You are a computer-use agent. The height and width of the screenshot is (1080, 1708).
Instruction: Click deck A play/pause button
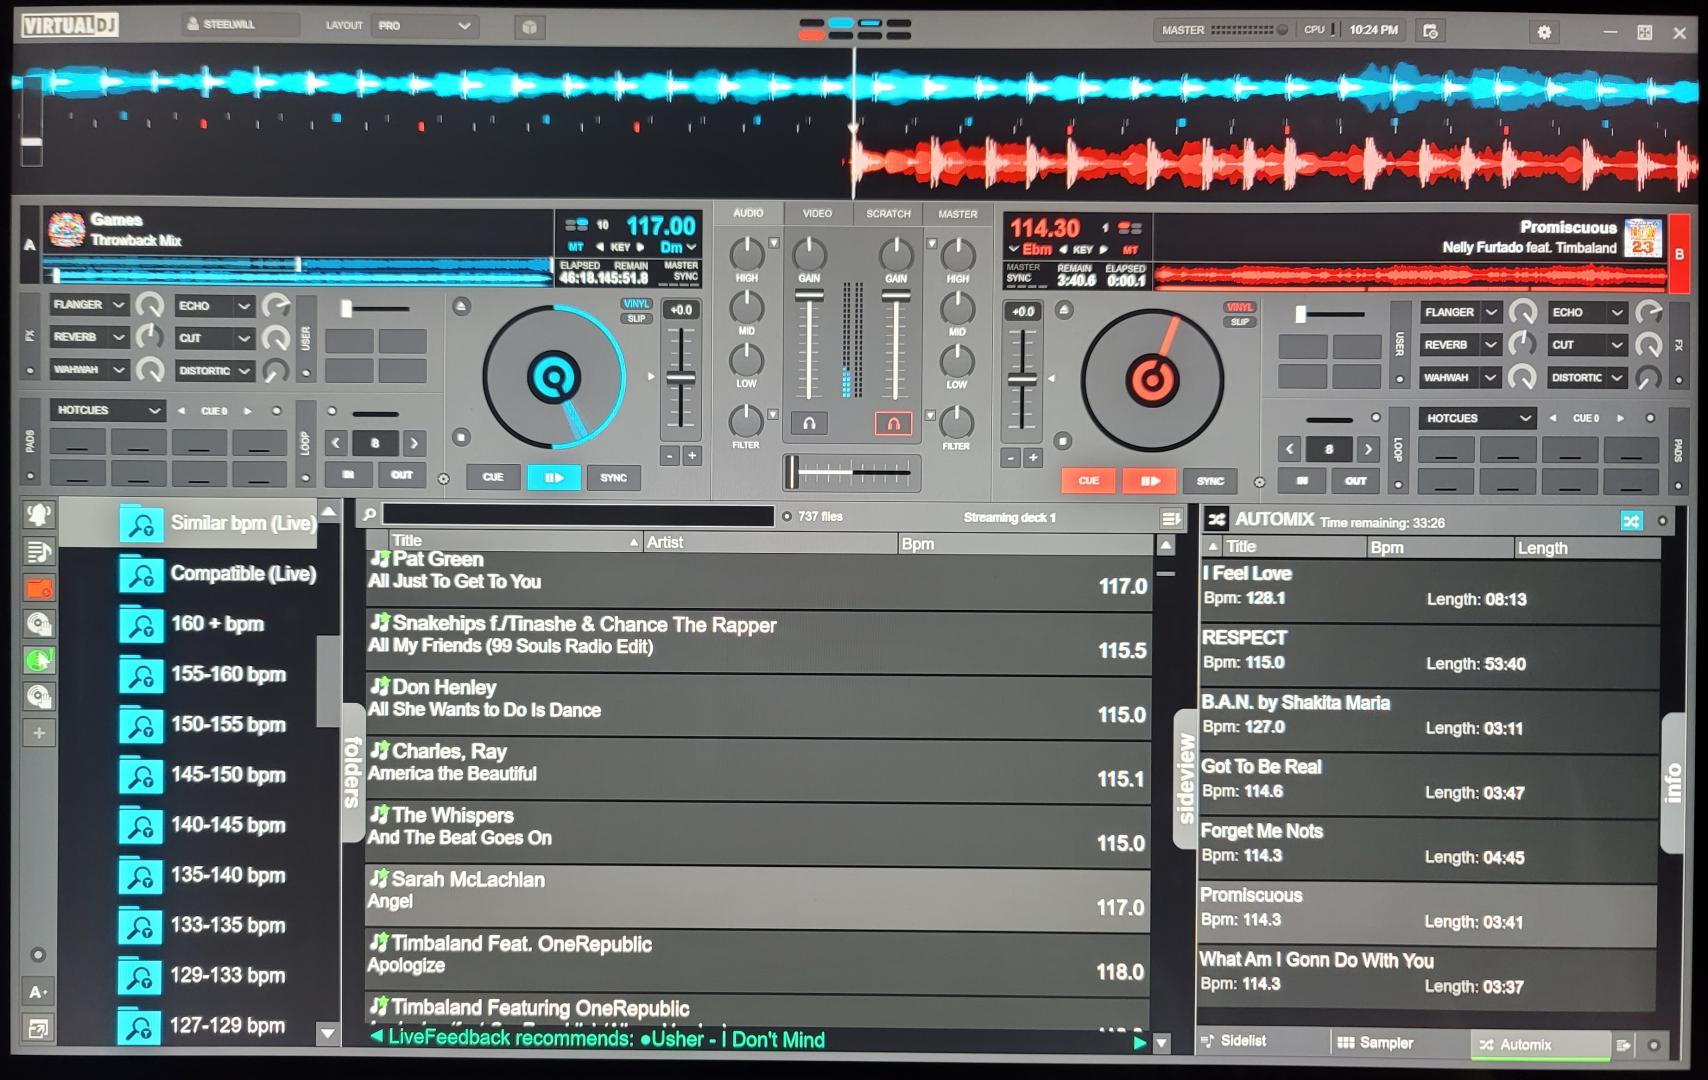pos(554,478)
